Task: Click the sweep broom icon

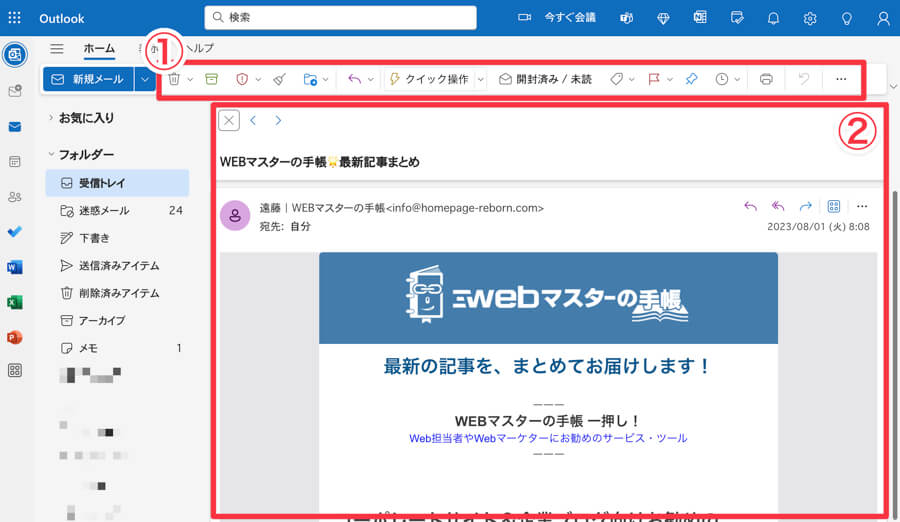Action: tap(279, 79)
